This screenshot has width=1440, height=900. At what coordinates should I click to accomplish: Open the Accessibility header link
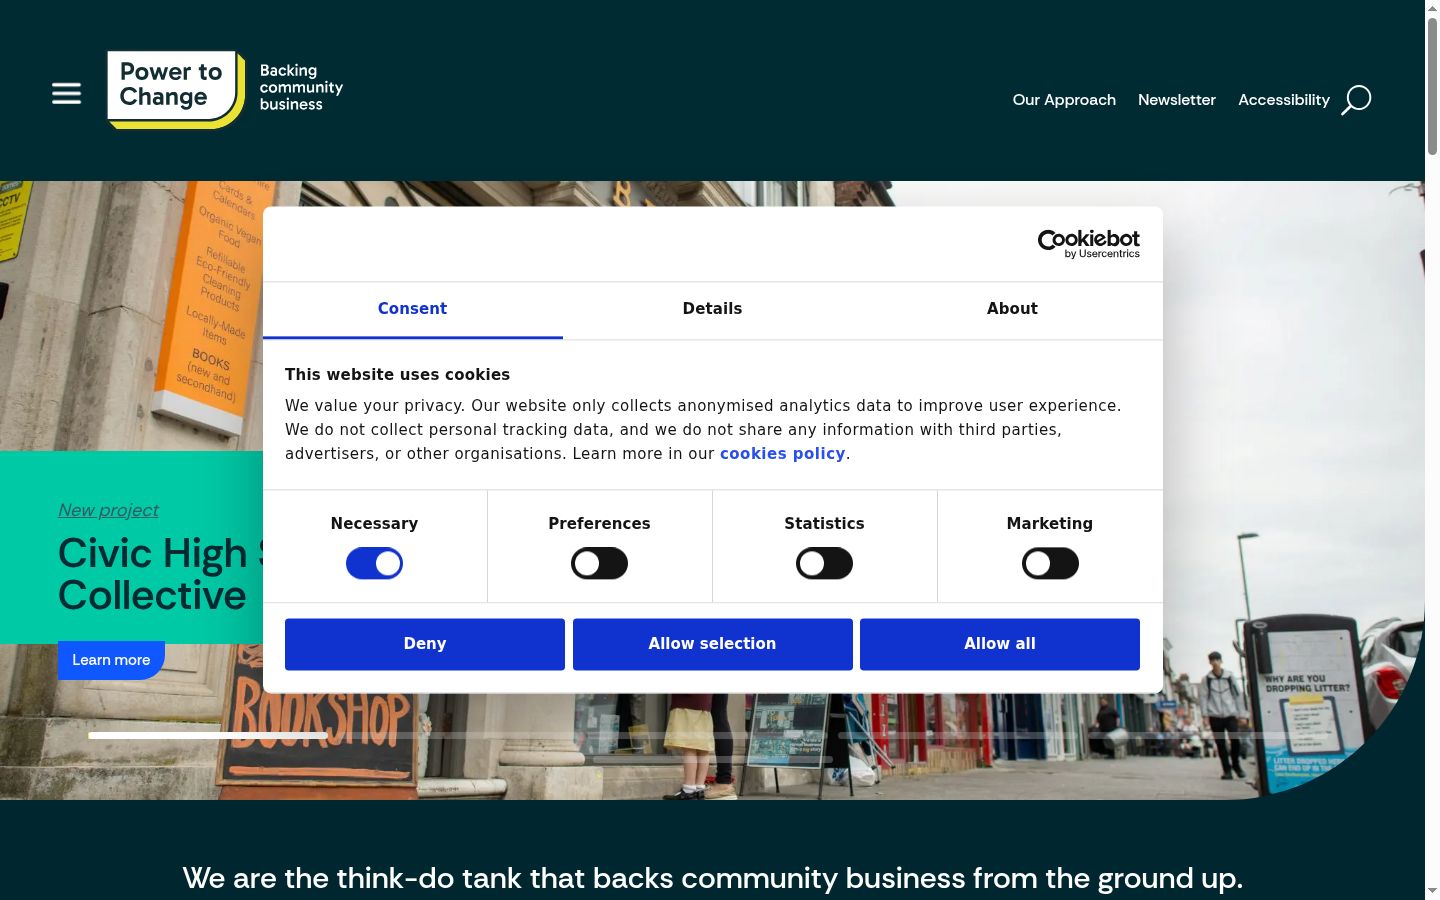coord(1284,100)
